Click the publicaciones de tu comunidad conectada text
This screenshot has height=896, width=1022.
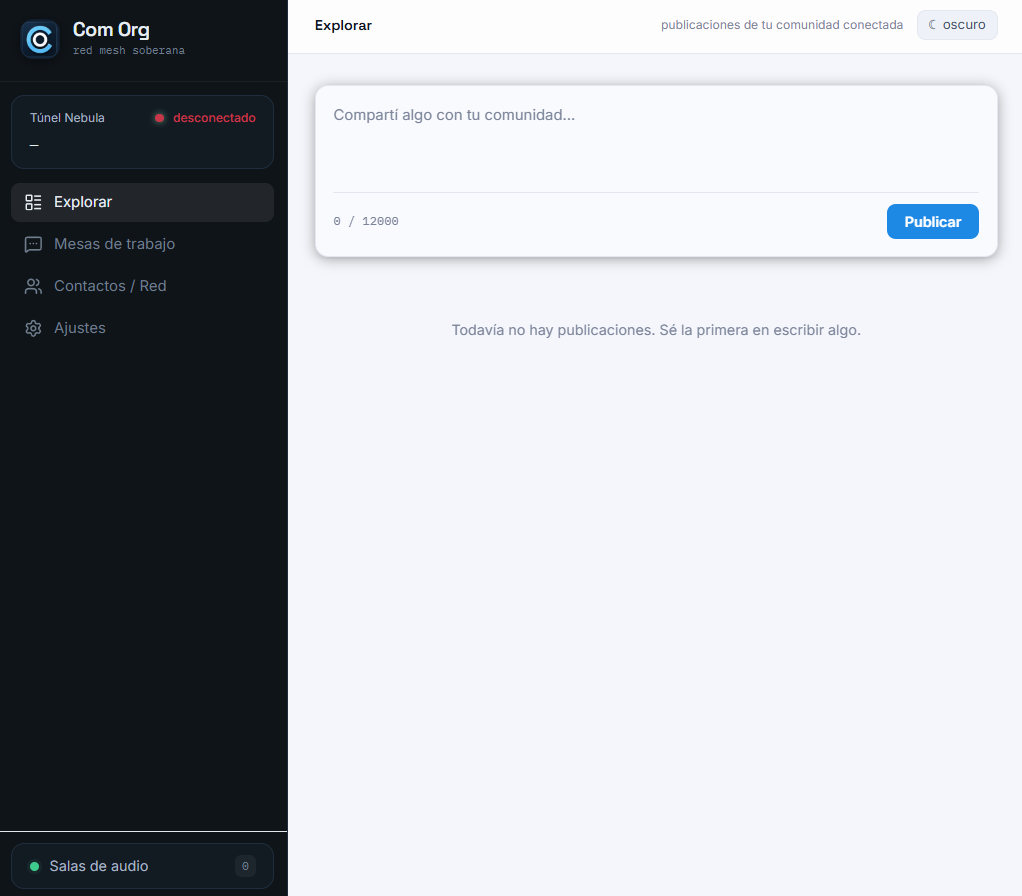pyautogui.click(x=781, y=25)
